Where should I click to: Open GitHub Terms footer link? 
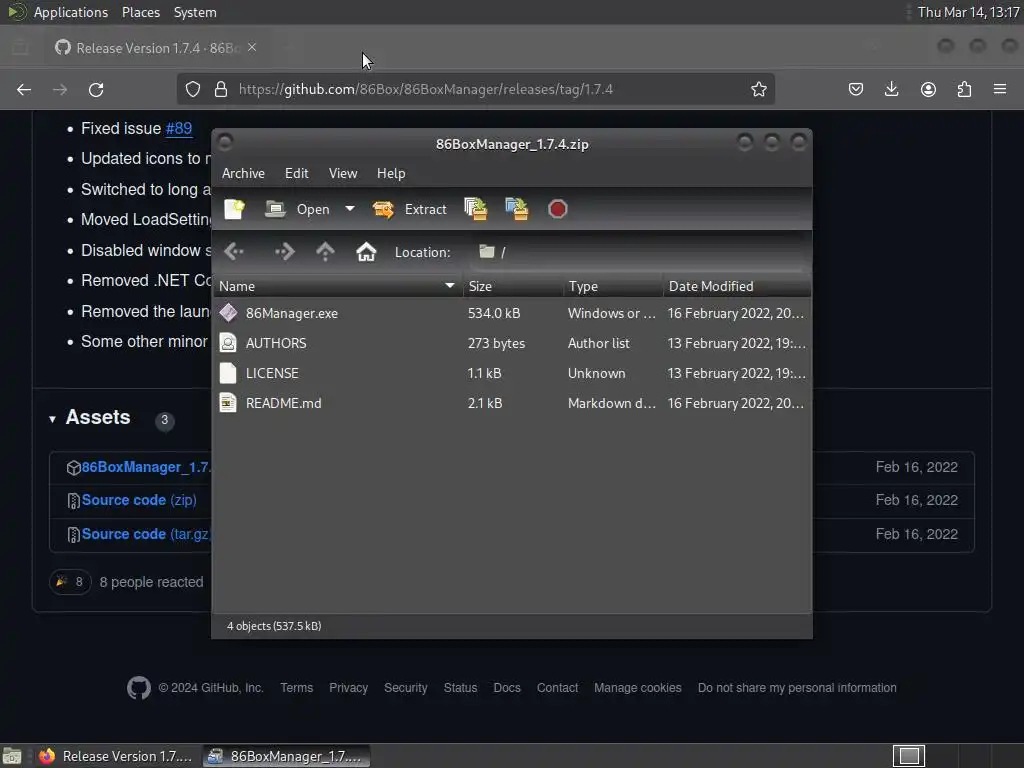pos(296,688)
